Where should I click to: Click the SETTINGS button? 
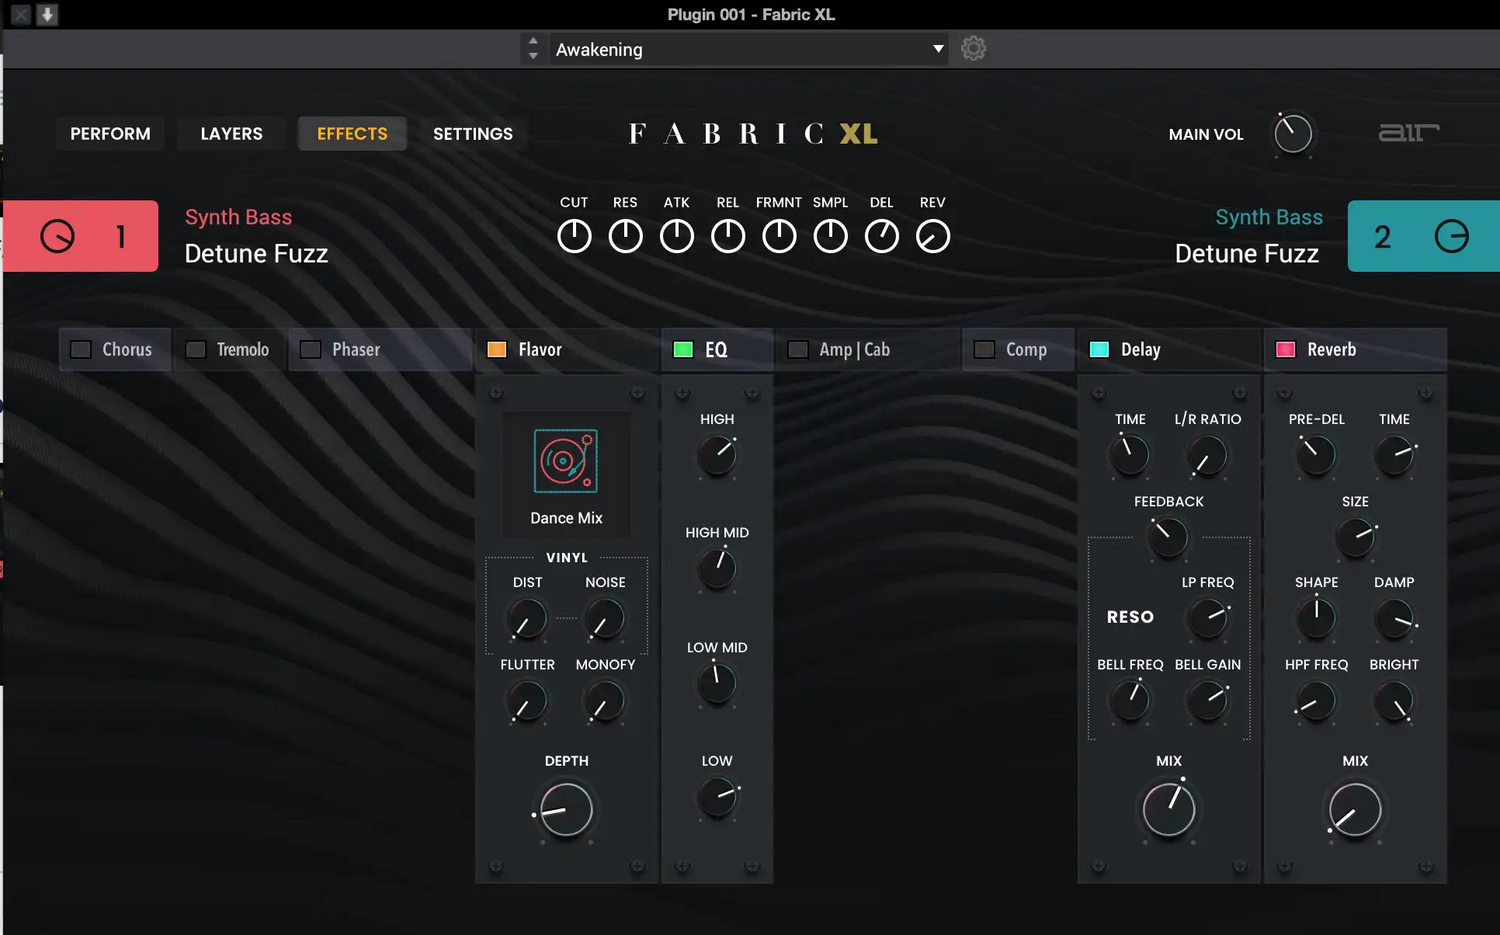[472, 134]
